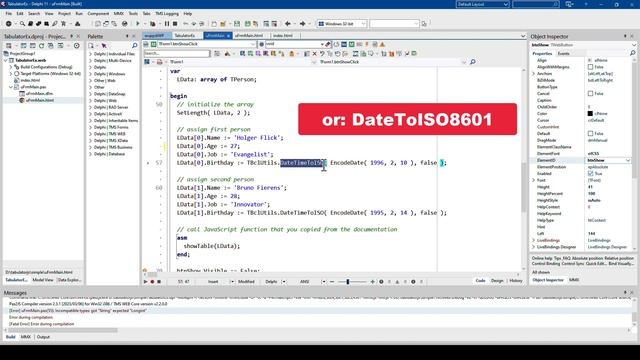Stop program execution with the square icon
The height and width of the screenshot is (360, 640).
pos(175,24)
